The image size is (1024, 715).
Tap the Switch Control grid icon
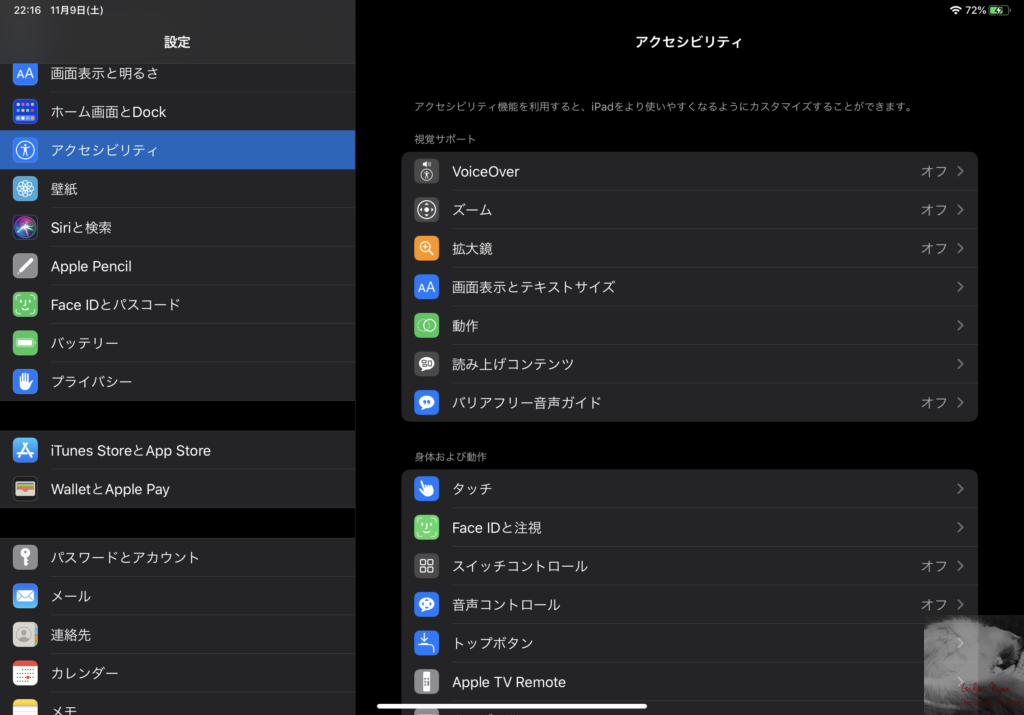point(426,565)
